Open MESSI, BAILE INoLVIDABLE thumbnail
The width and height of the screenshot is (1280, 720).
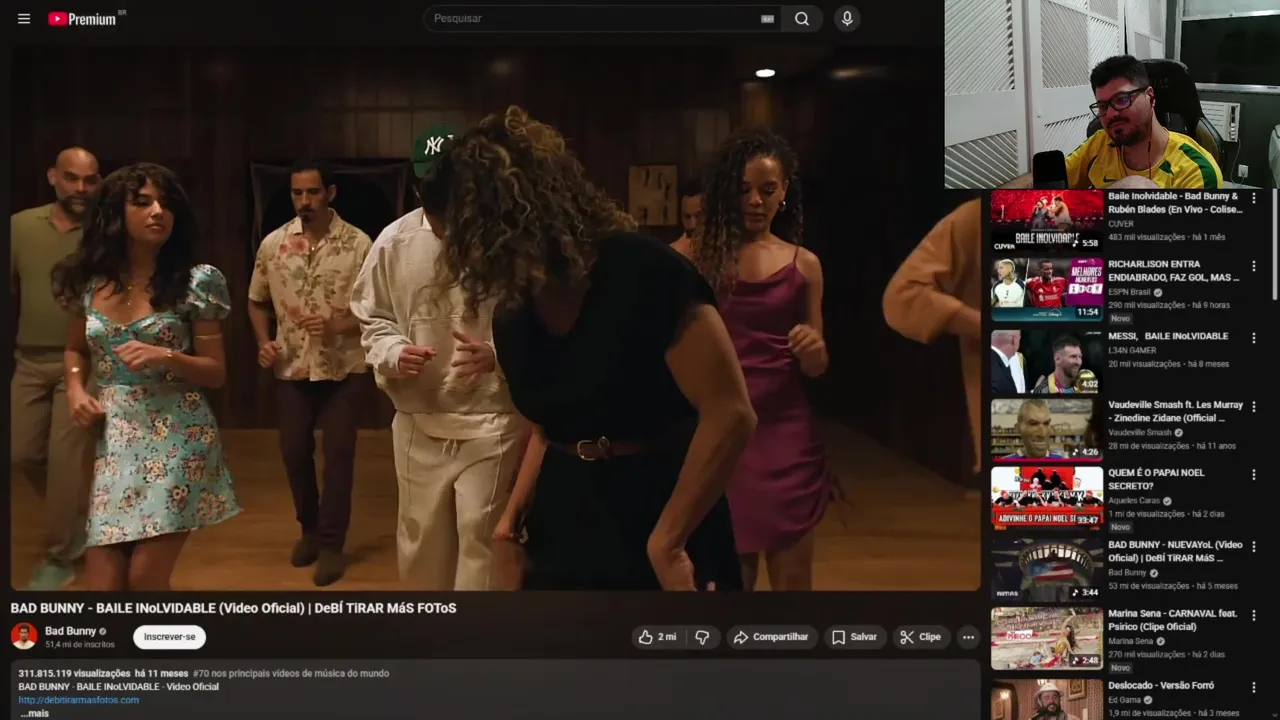click(1047, 361)
